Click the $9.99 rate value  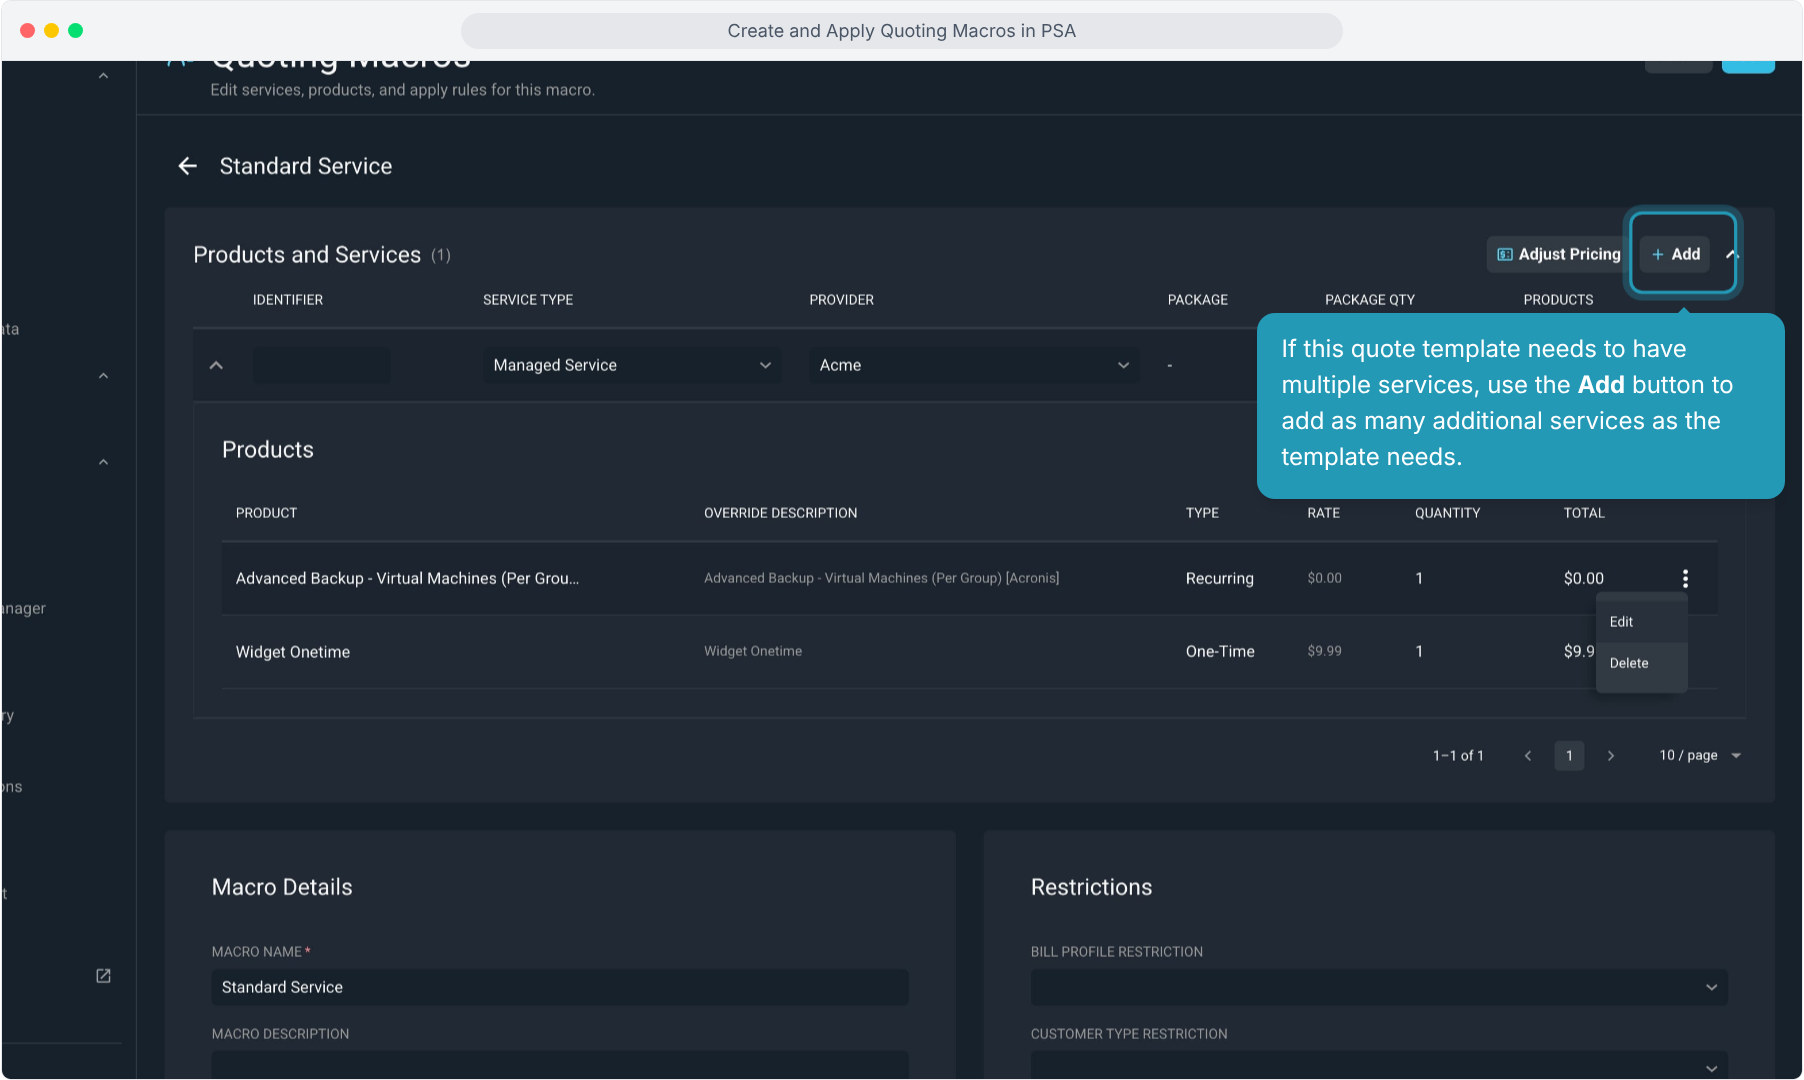click(1324, 651)
